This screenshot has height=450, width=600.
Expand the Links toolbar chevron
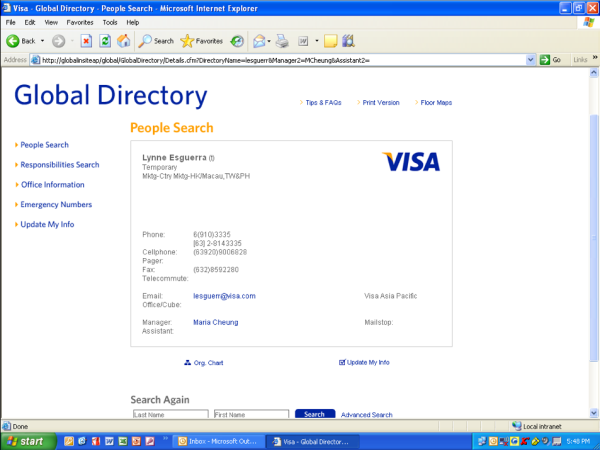coord(595,58)
